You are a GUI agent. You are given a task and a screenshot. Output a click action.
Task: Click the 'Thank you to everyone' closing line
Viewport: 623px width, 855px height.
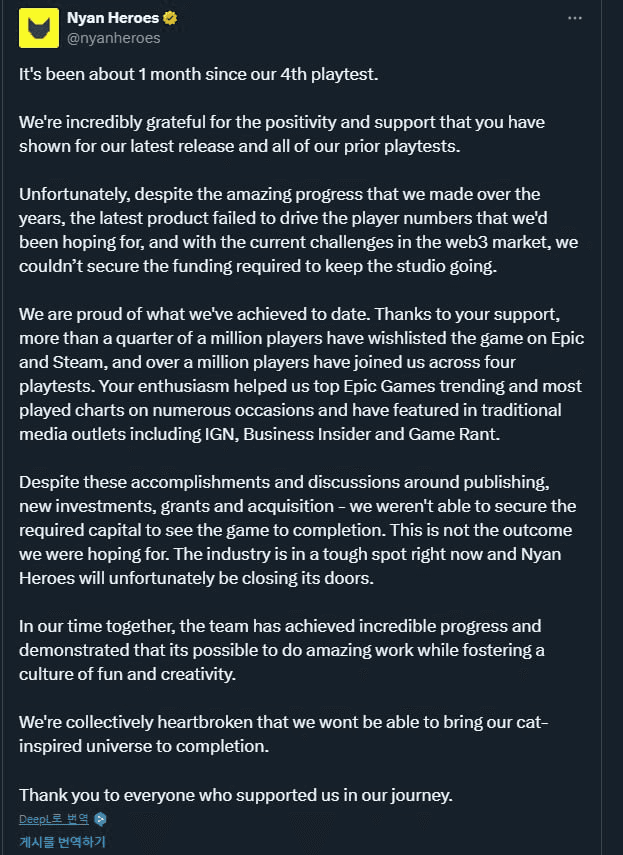(x=236, y=795)
